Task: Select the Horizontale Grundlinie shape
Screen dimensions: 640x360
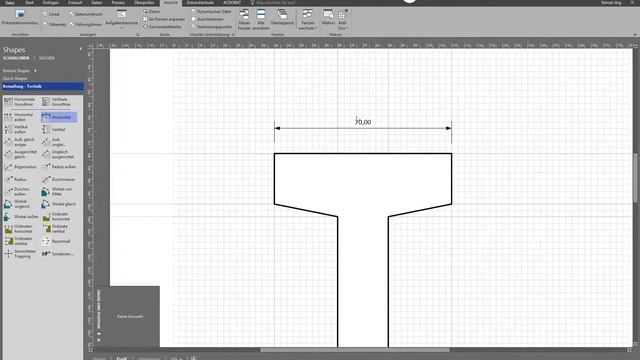Action: (x=20, y=102)
